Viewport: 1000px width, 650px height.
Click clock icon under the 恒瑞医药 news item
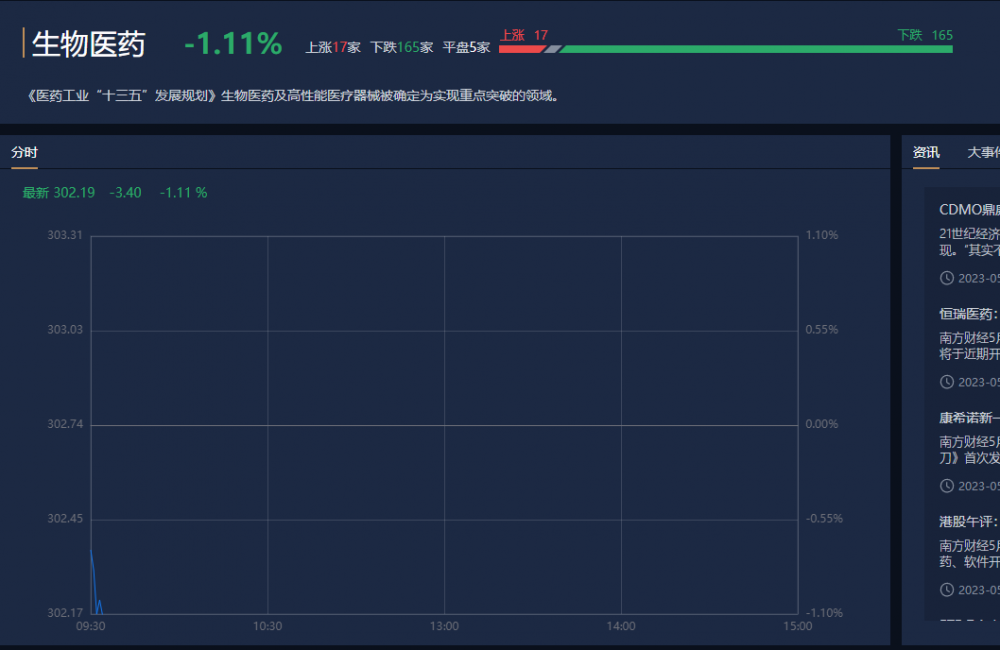[x=947, y=382]
